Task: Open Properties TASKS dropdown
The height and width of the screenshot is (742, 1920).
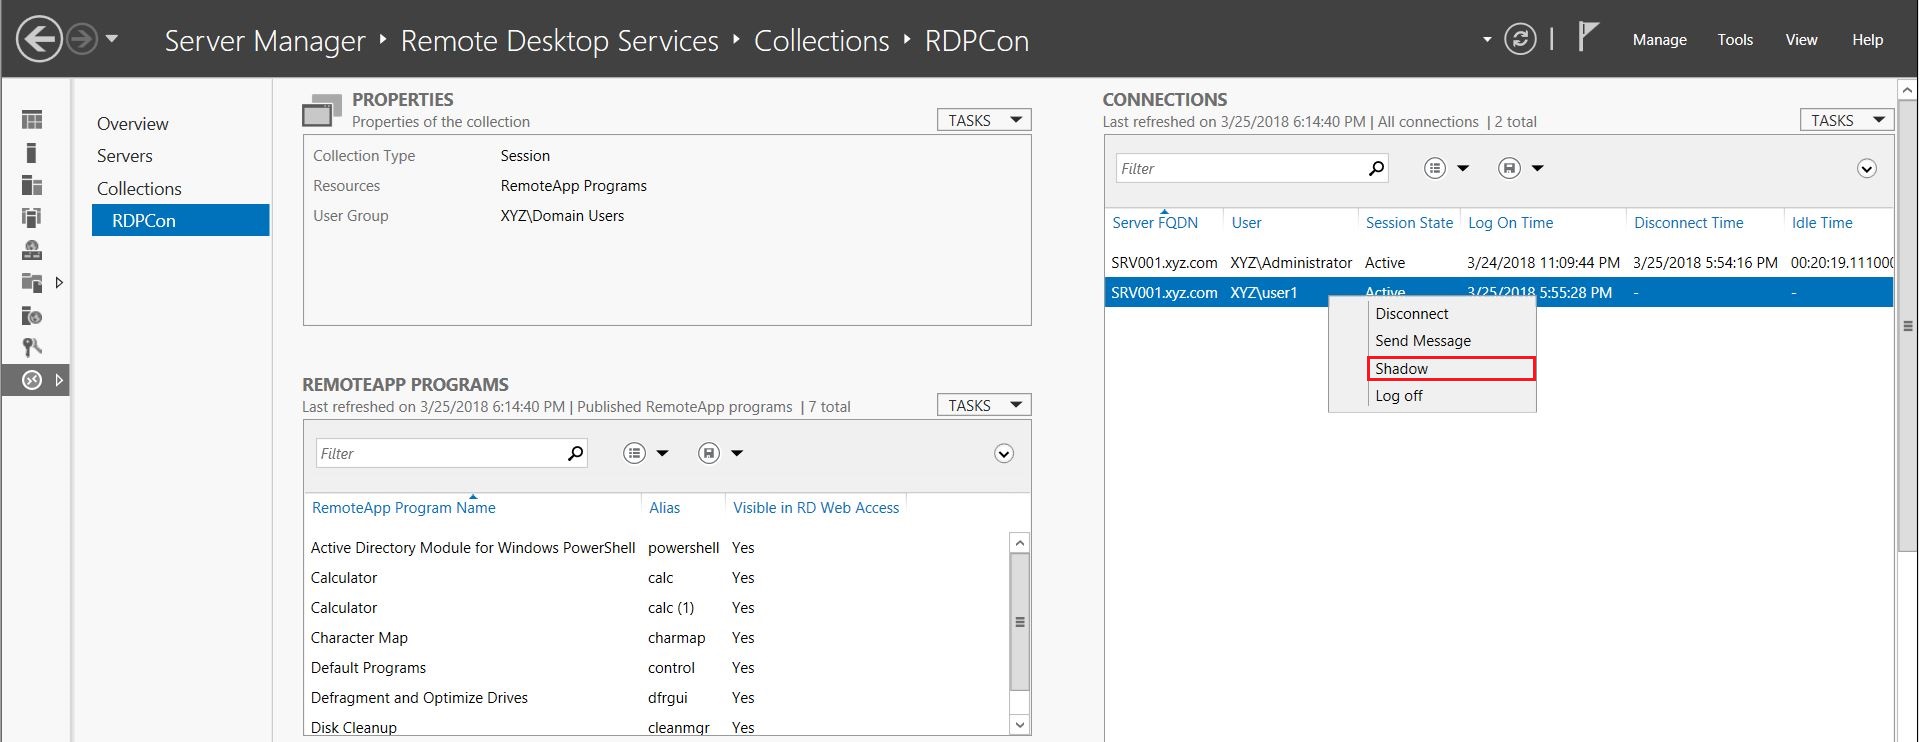Action: 984,120
